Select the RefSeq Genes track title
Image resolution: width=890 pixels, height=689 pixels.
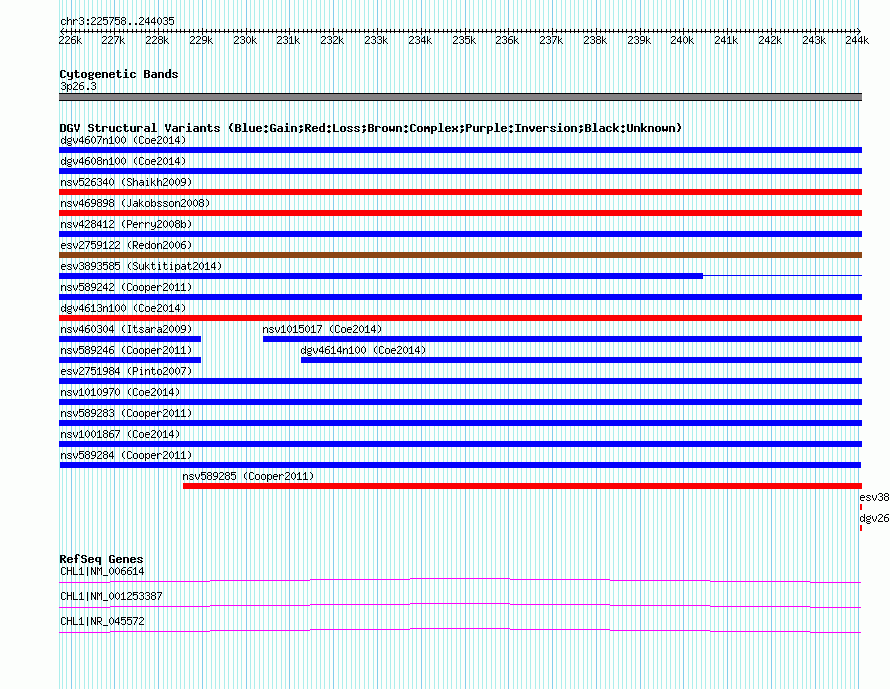point(101,559)
